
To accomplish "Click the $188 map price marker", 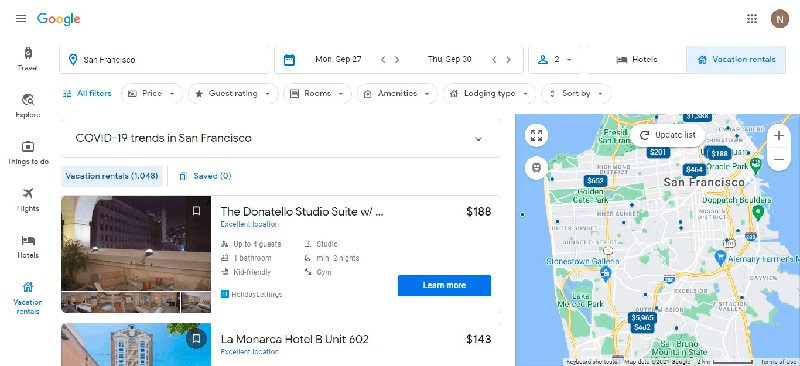I will pyautogui.click(x=719, y=154).
